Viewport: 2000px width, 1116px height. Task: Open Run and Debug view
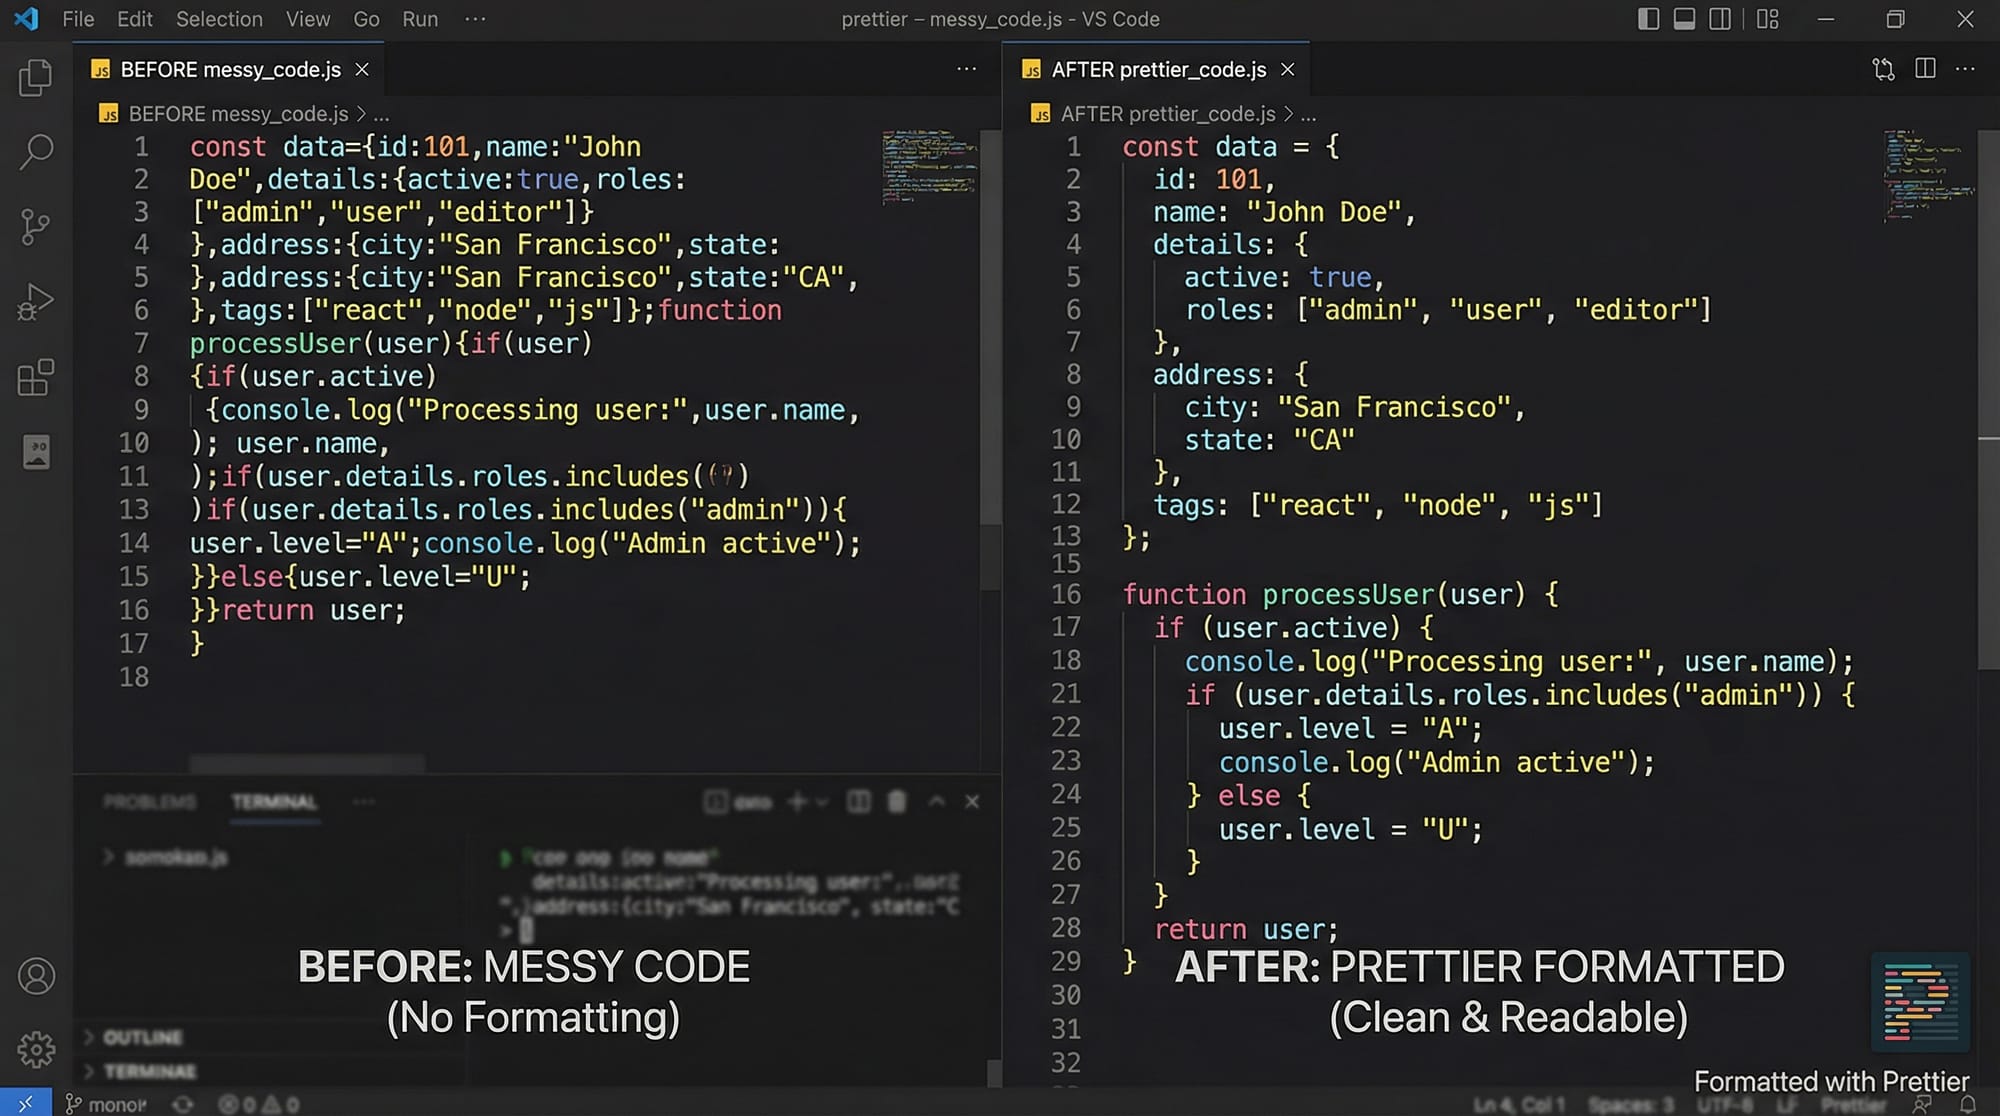pos(36,302)
